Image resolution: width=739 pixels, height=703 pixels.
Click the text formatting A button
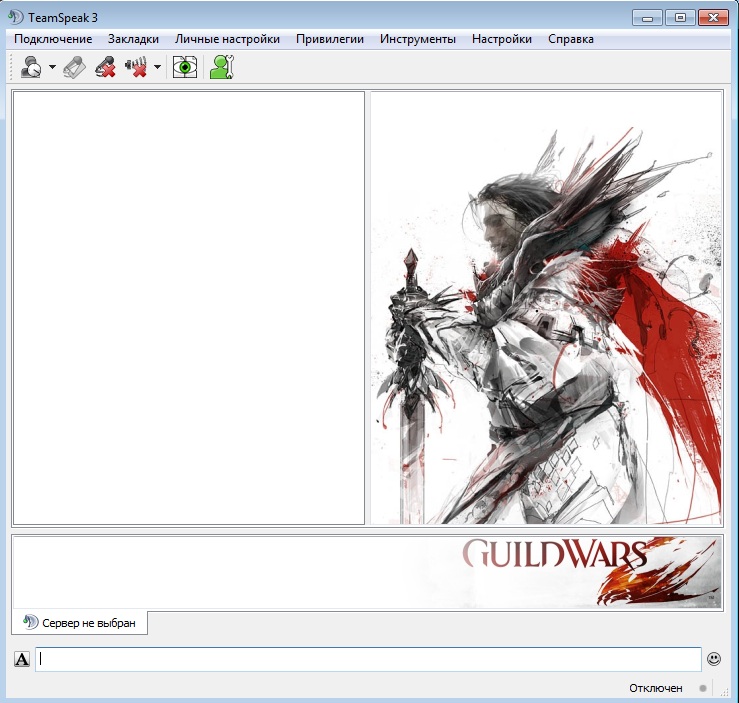pyautogui.click(x=22, y=659)
